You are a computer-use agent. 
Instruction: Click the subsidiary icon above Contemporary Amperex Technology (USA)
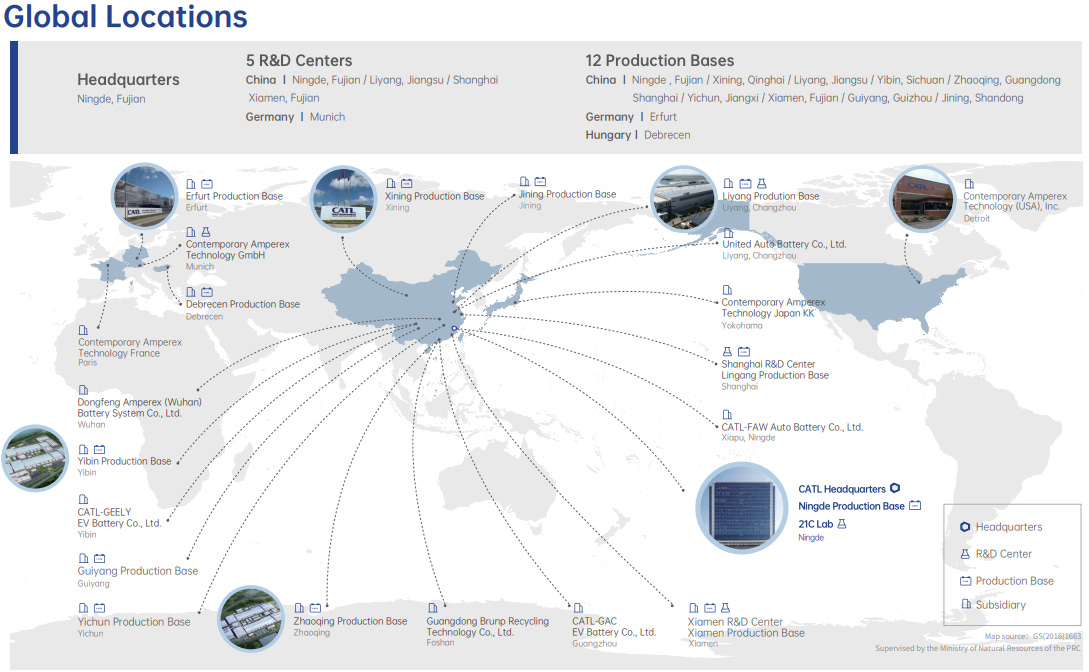969,184
